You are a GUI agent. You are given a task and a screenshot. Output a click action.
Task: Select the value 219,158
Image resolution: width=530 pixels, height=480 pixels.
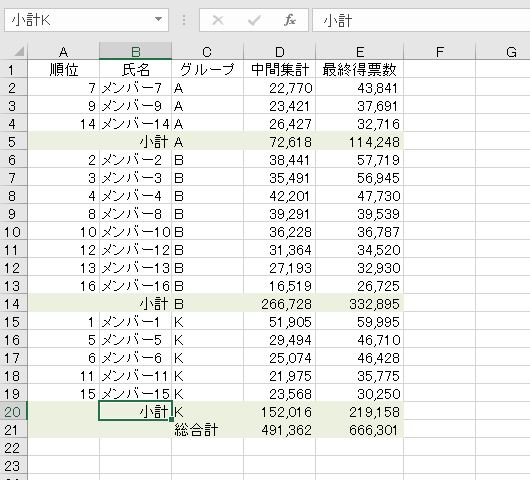click(x=359, y=412)
